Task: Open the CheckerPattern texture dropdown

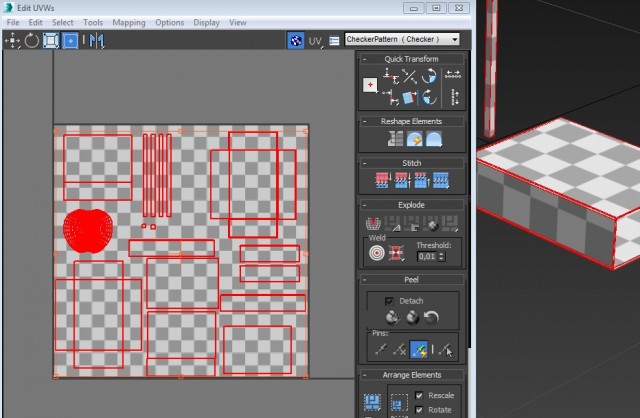Action: tap(402, 39)
